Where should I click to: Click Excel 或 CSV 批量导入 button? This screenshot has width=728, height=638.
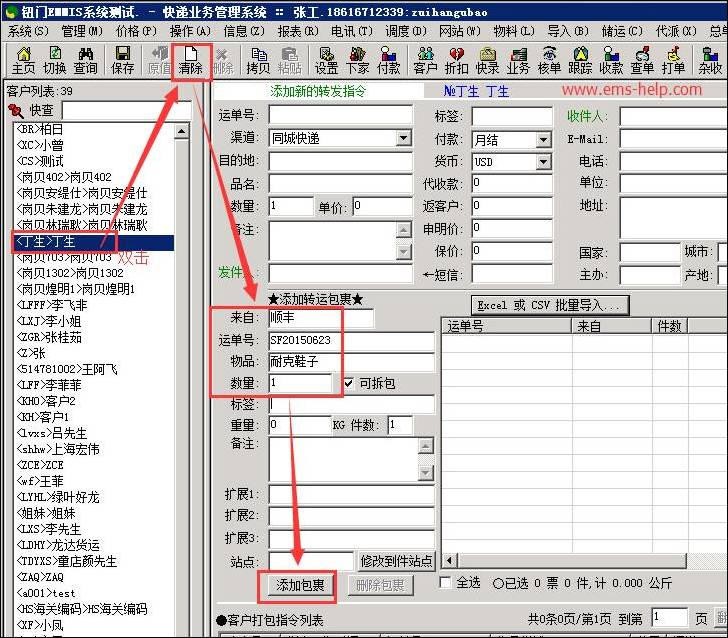tap(550, 305)
